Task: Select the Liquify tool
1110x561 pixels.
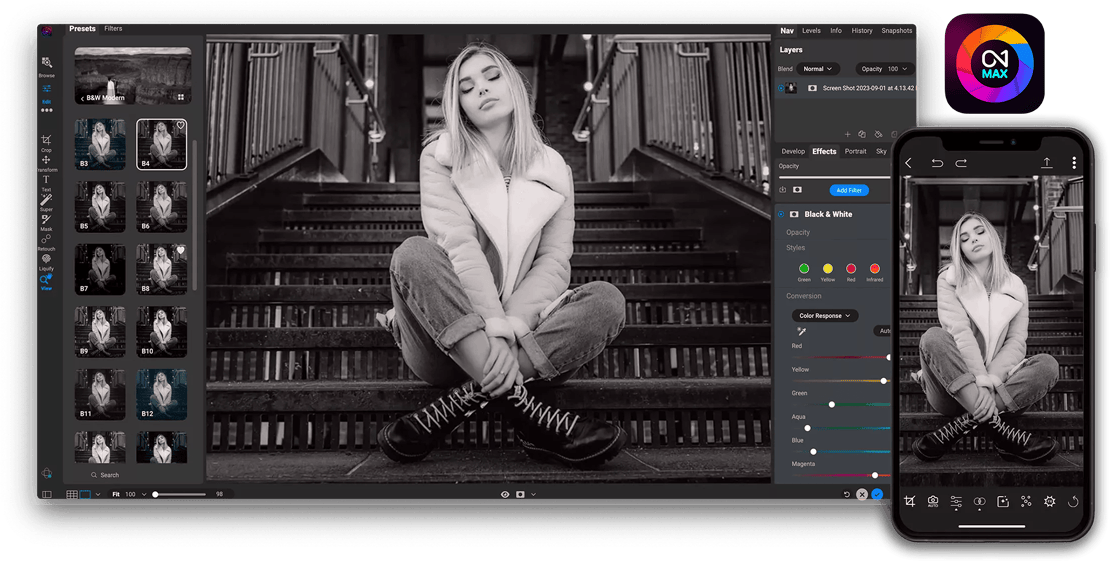Action: point(46,260)
